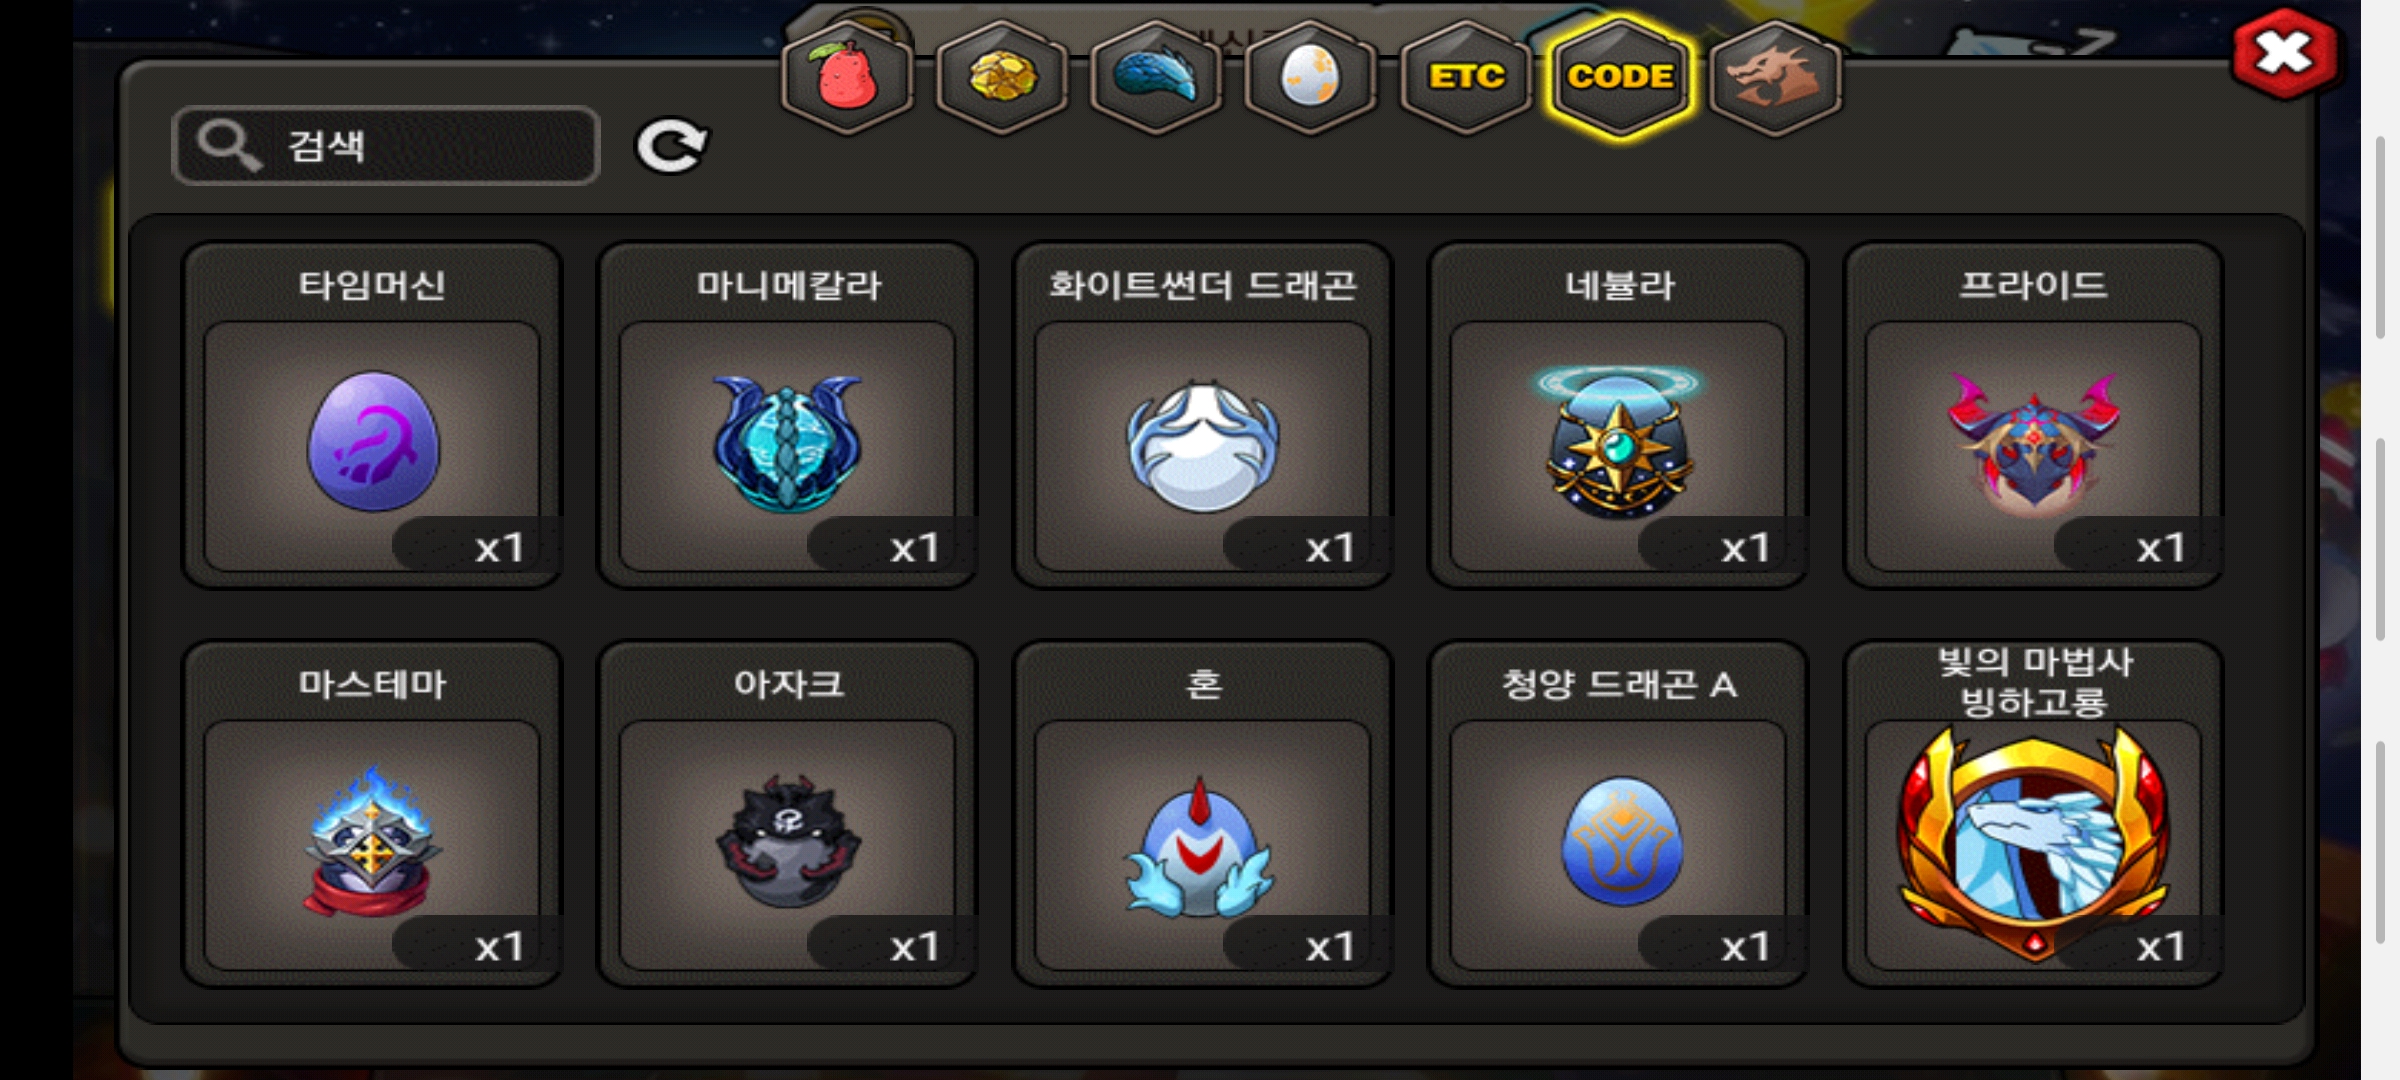Click inside the 검색 search field

pos(386,145)
